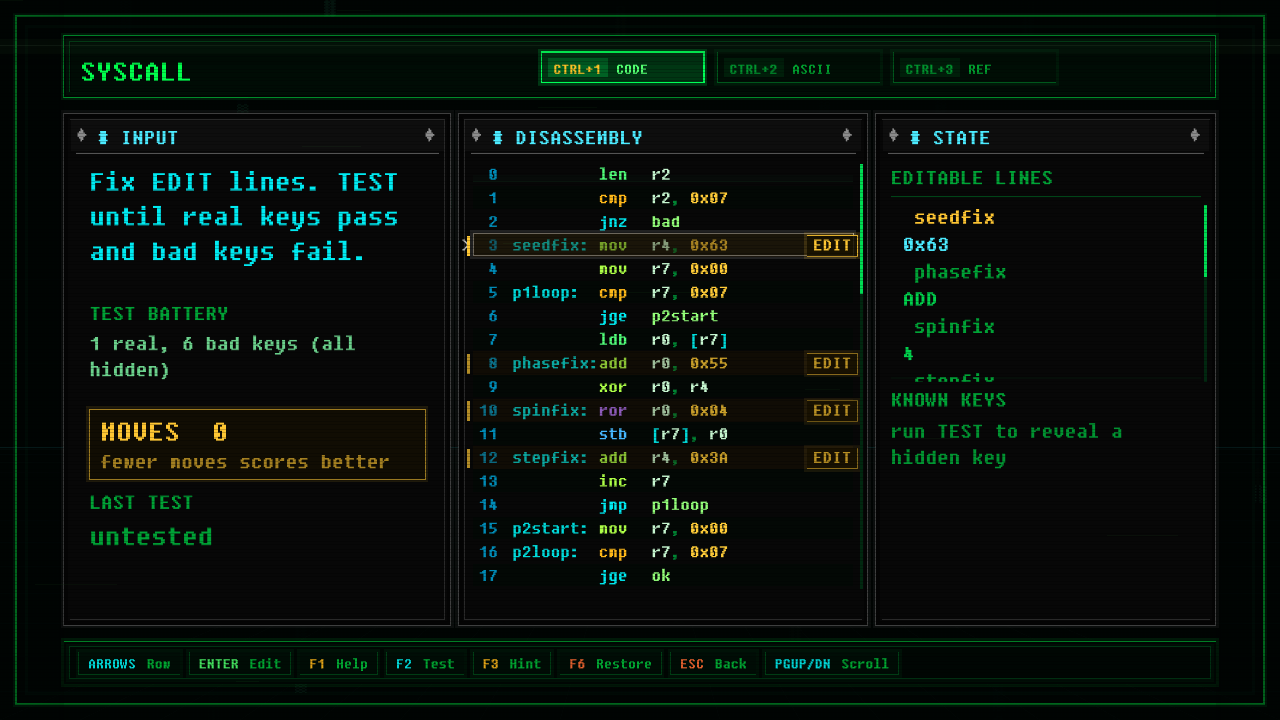Click the F6 Restore button

point(610,663)
